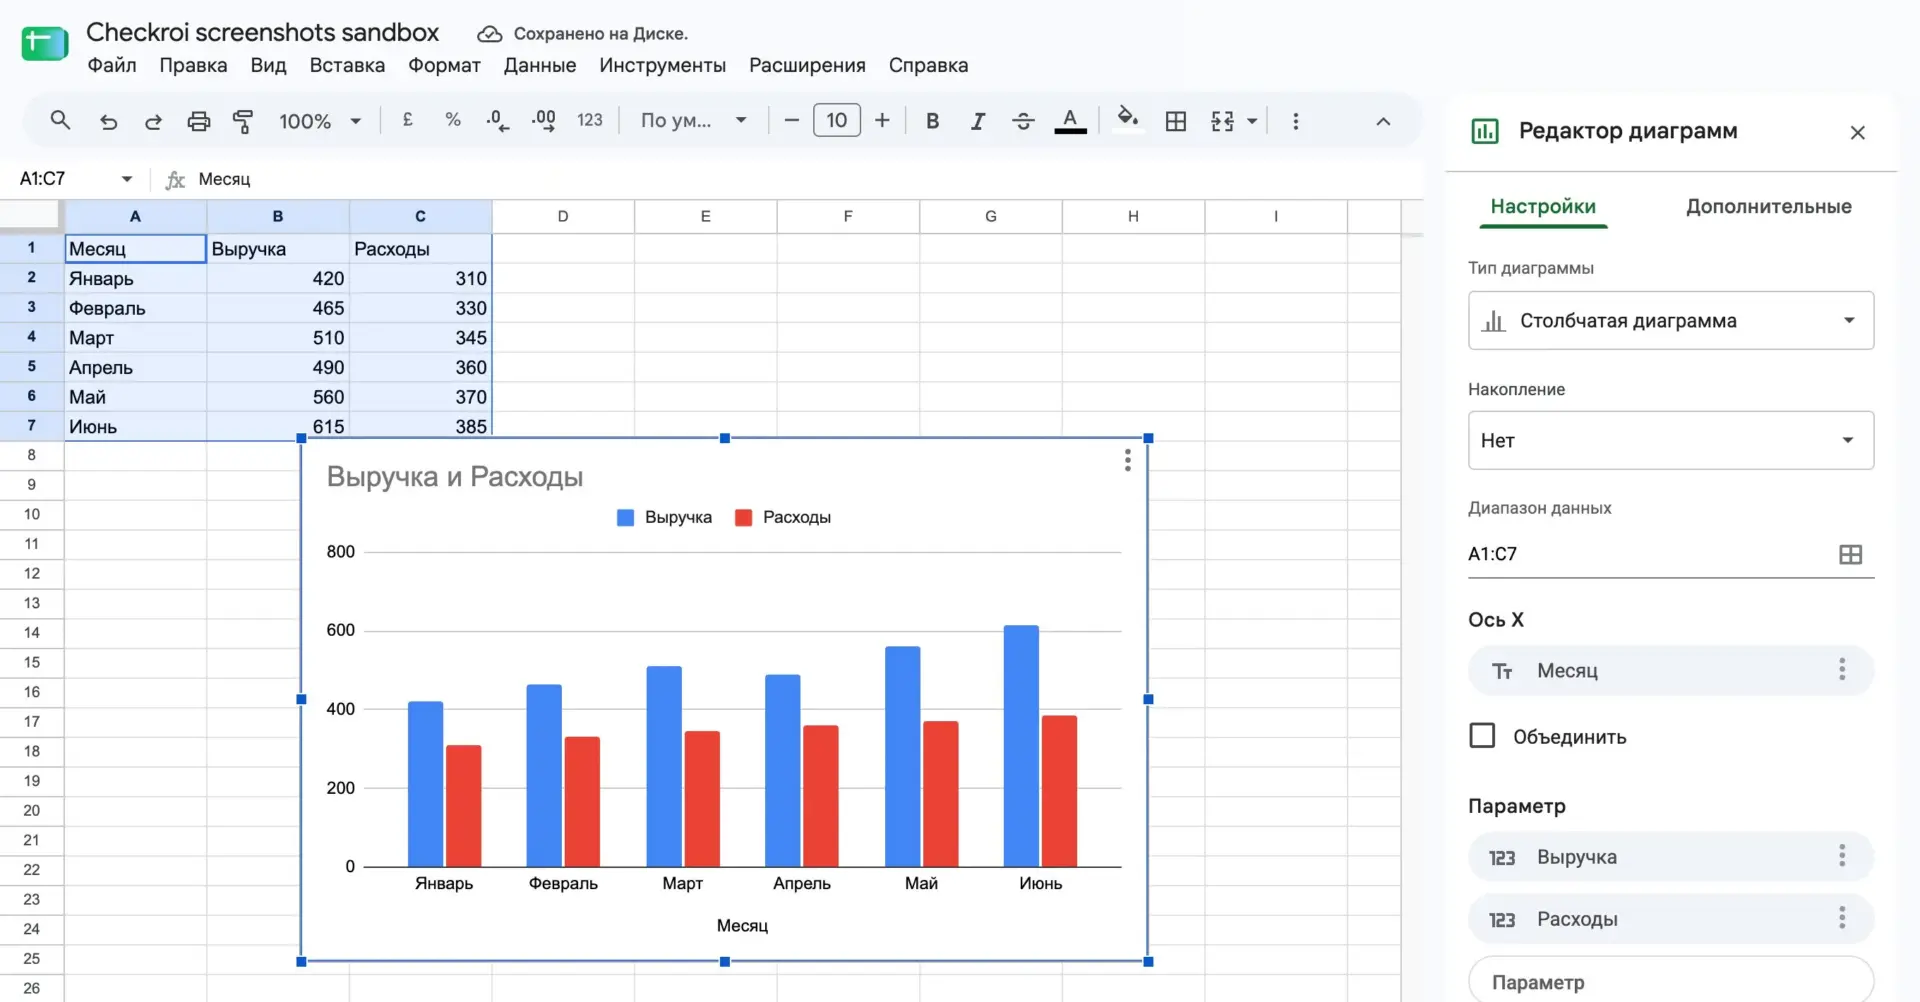Click the font size input field

click(x=837, y=120)
